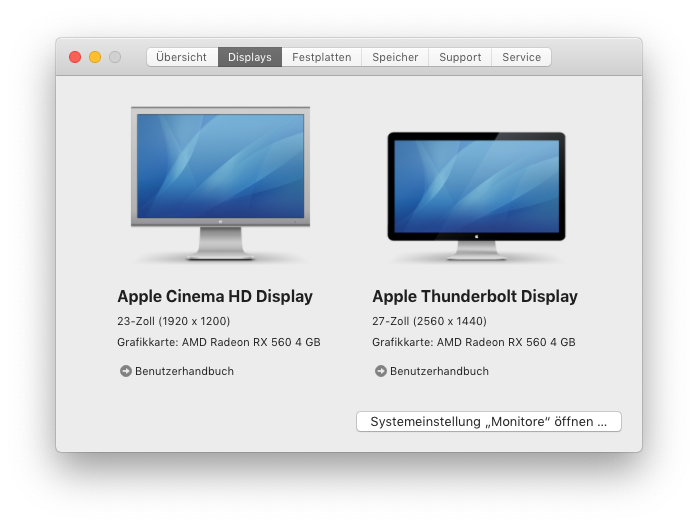Close the window with red button
This screenshot has height=526, width=698.
[75, 57]
